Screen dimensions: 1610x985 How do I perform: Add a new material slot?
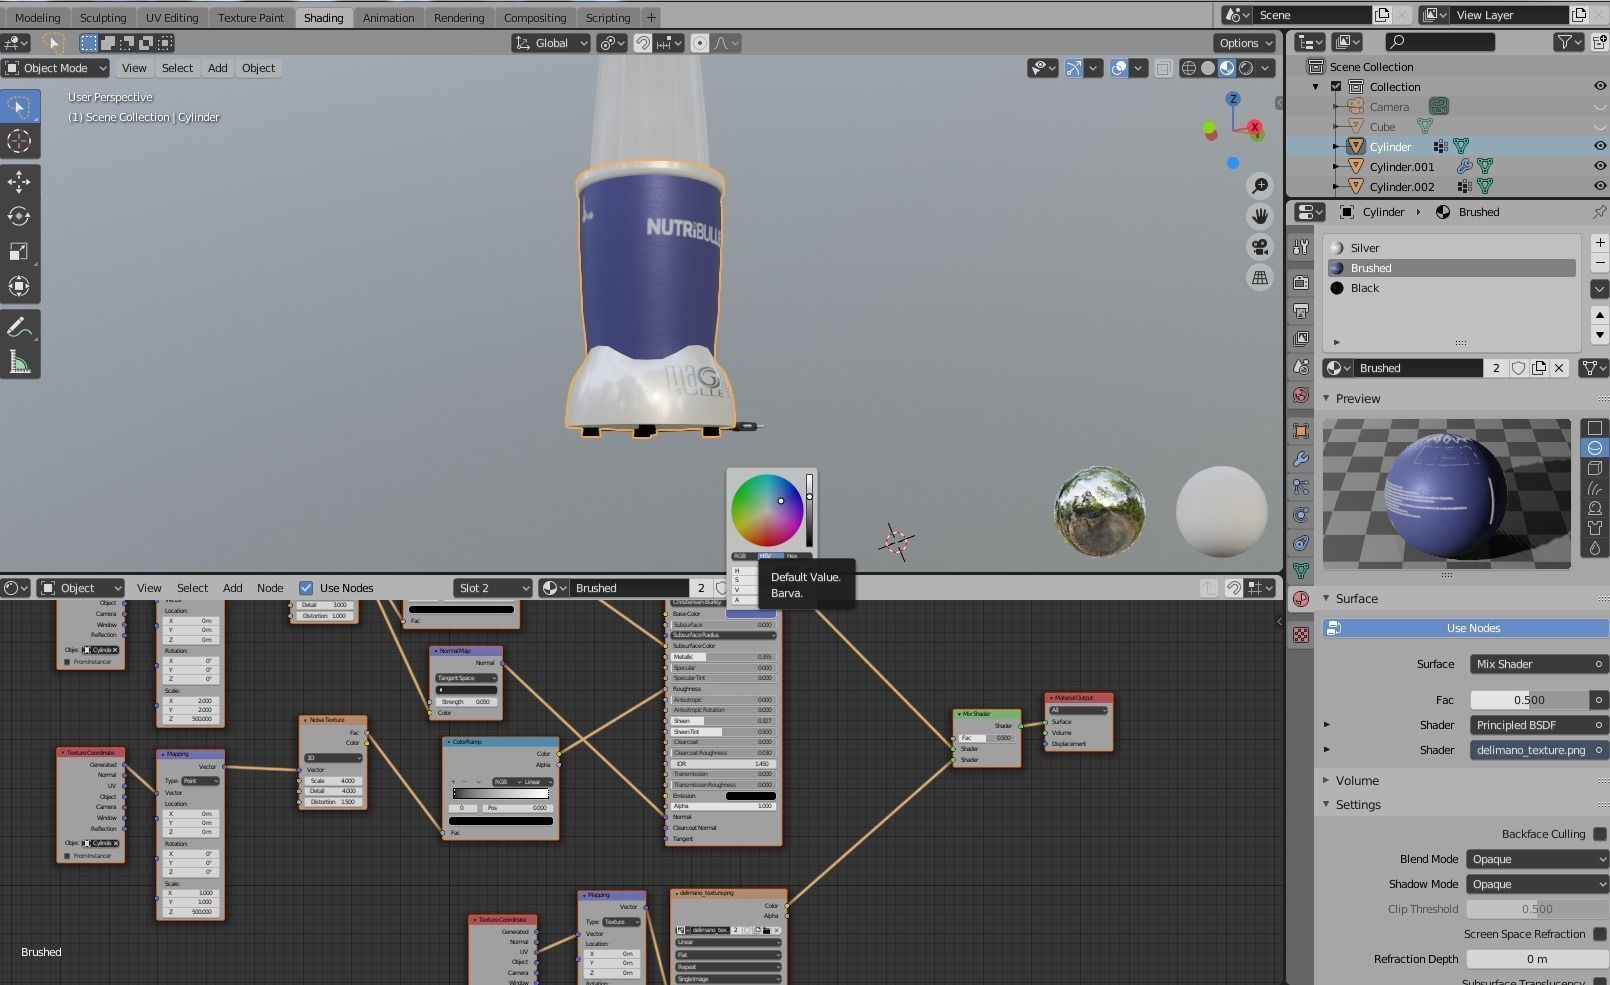pos(1599,243)
